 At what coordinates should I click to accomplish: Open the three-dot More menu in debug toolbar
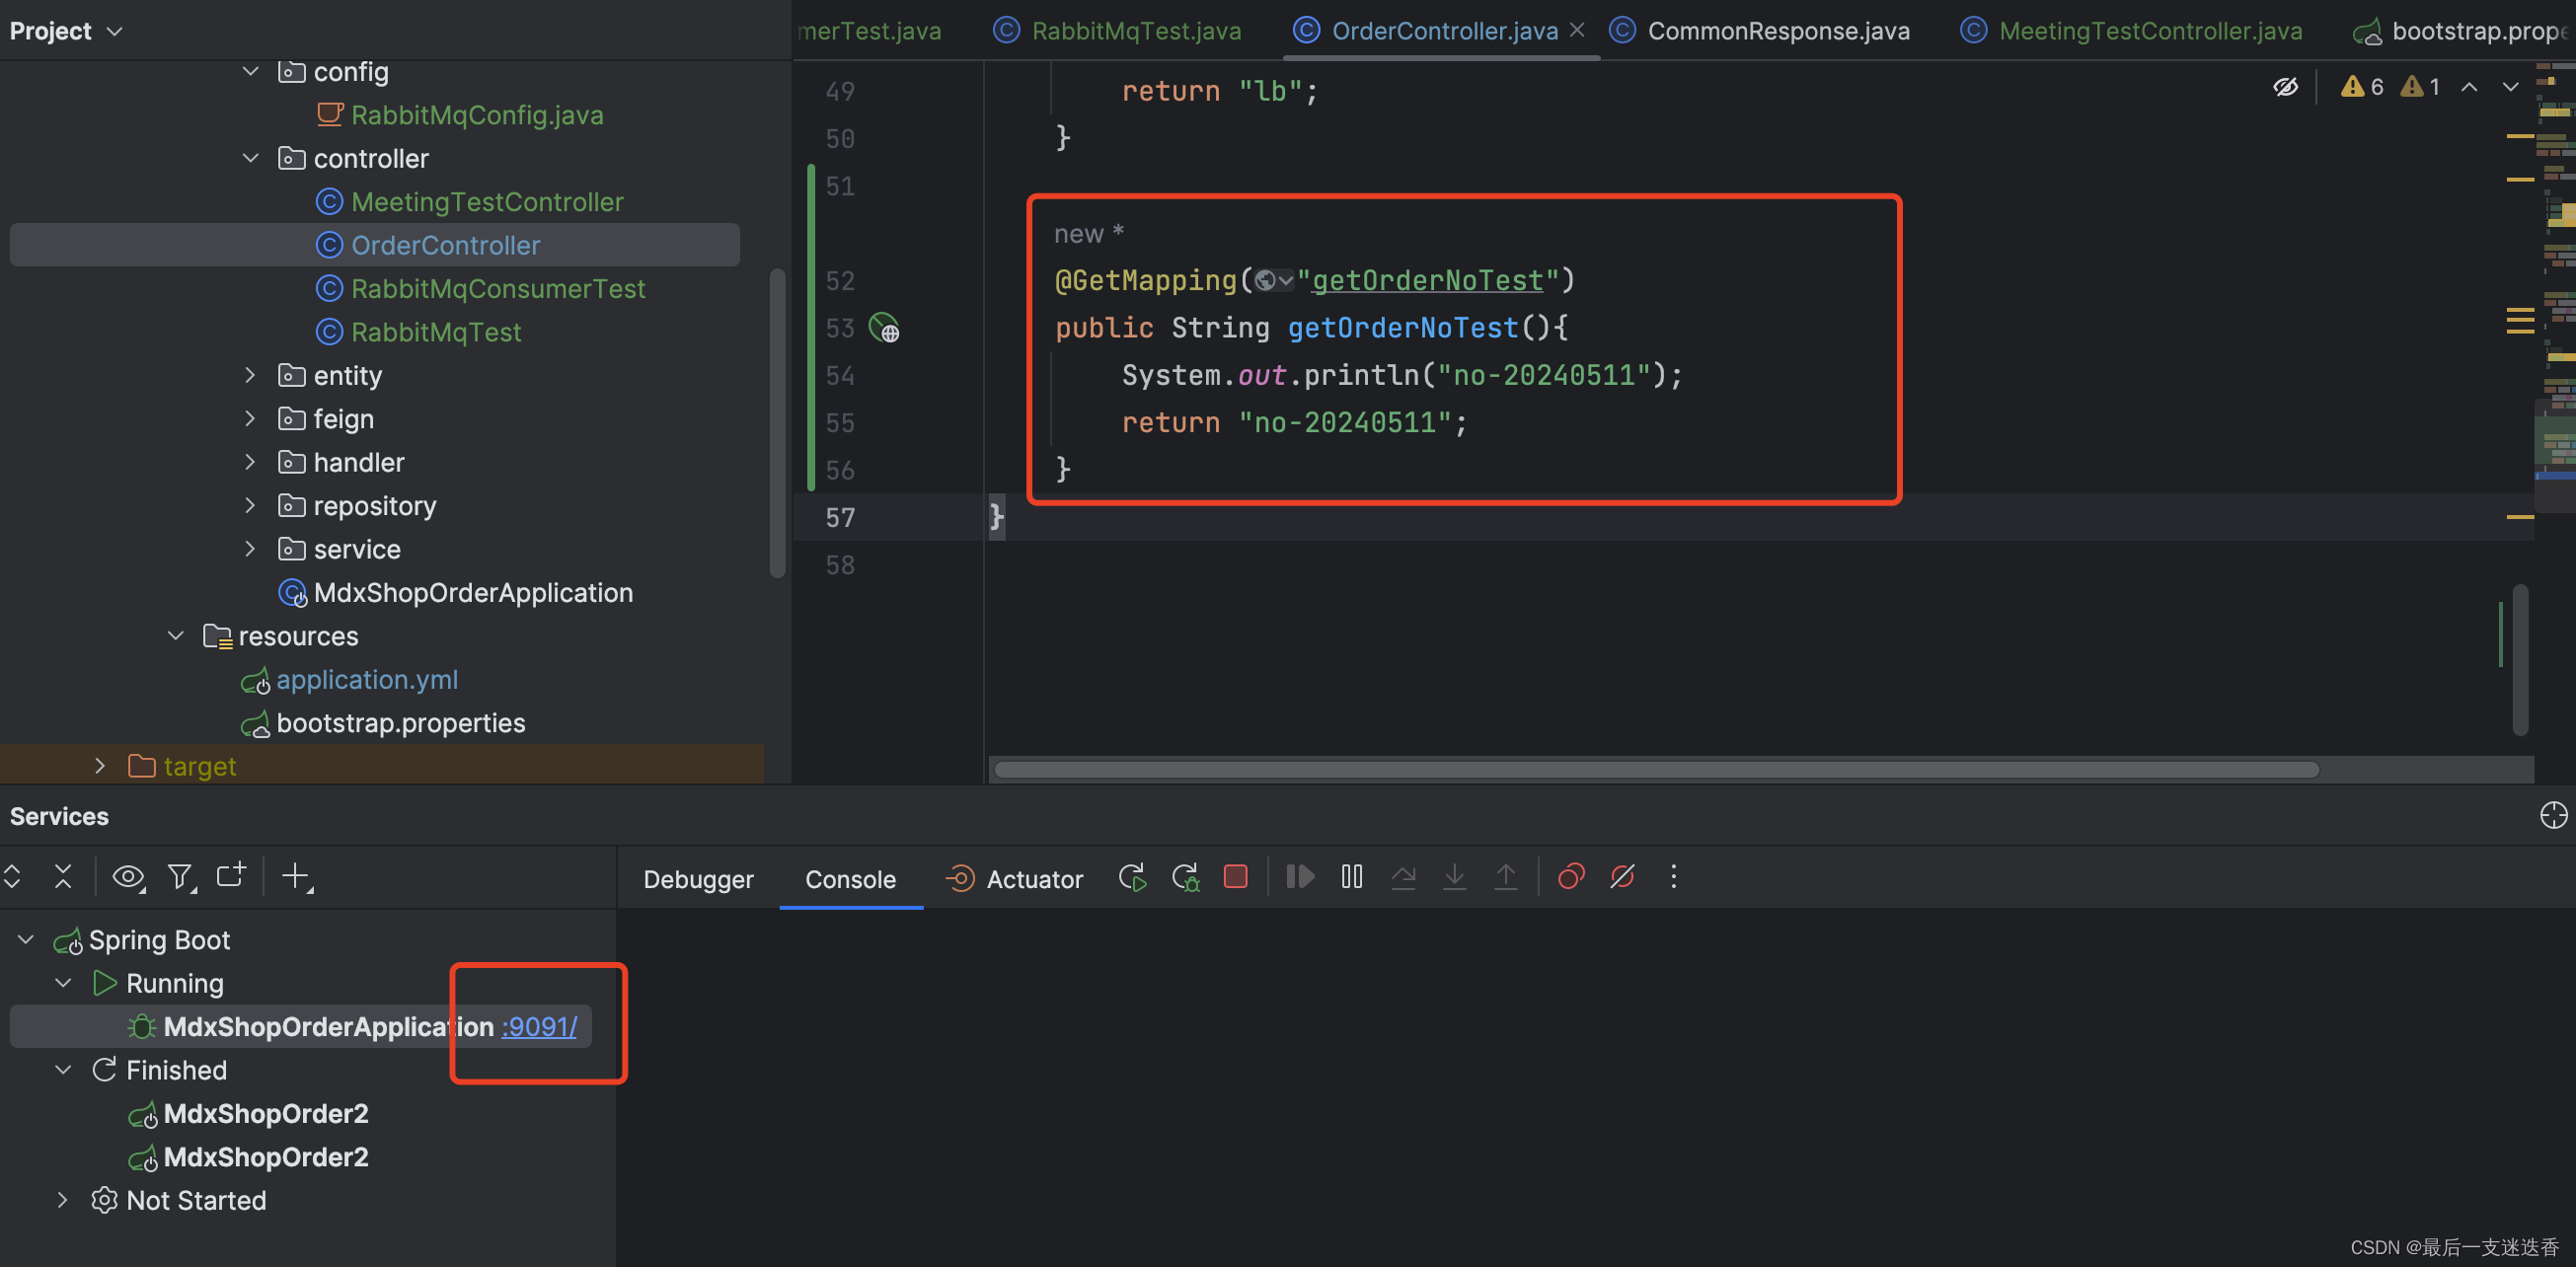point(1673,877)
